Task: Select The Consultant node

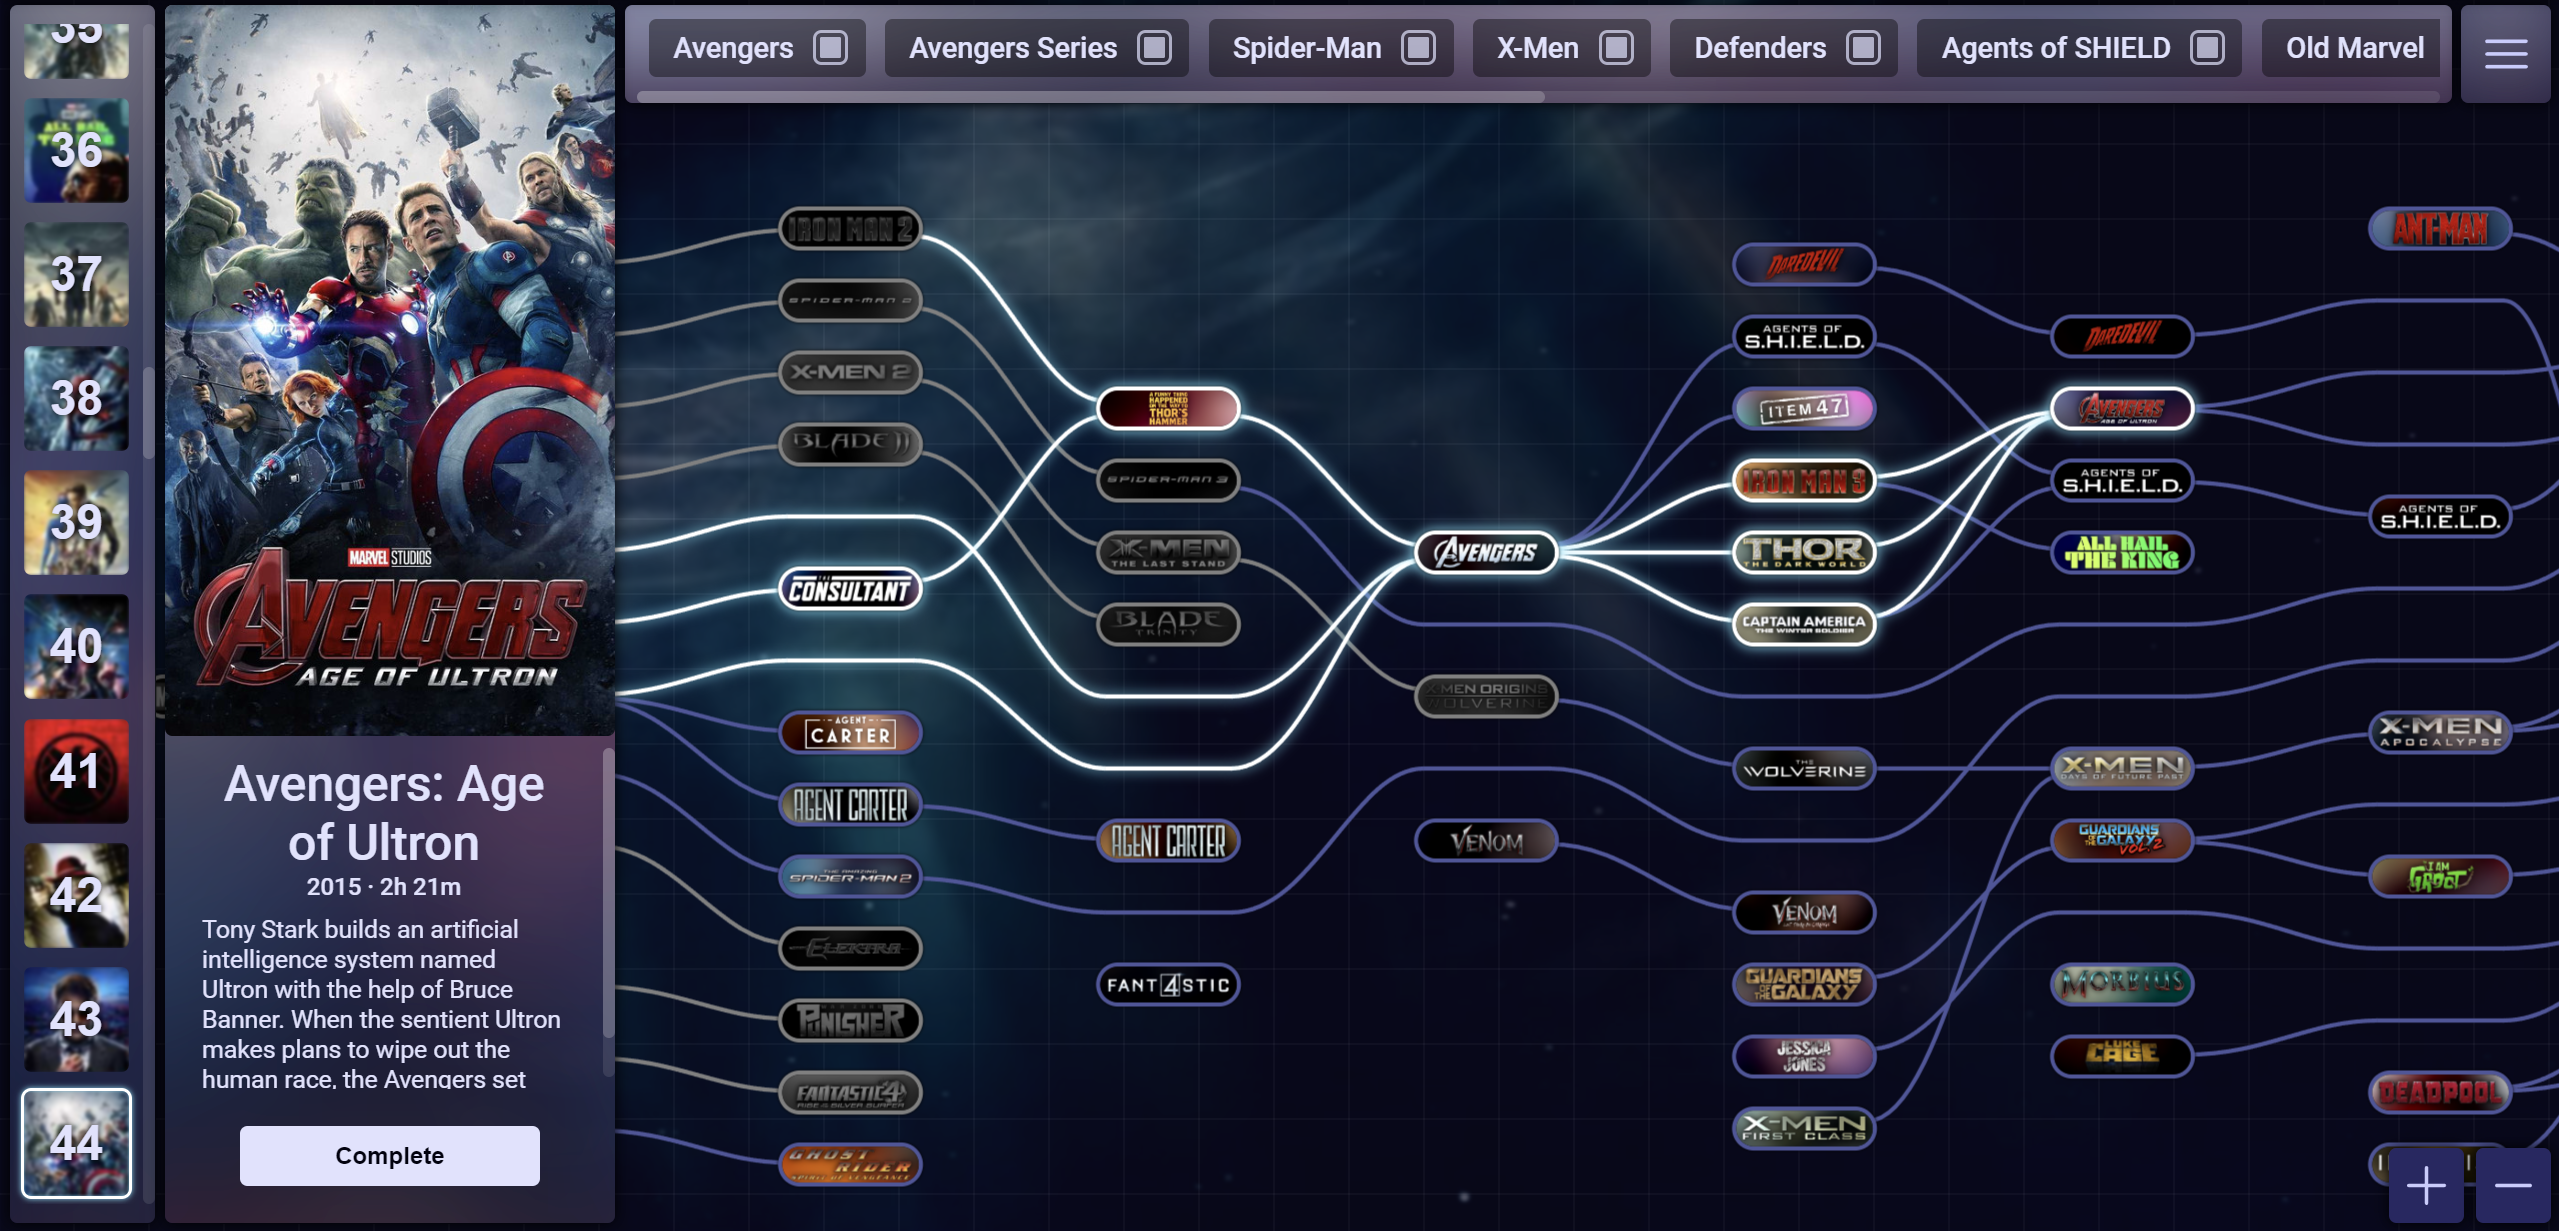Action: (x=850, y=589)
